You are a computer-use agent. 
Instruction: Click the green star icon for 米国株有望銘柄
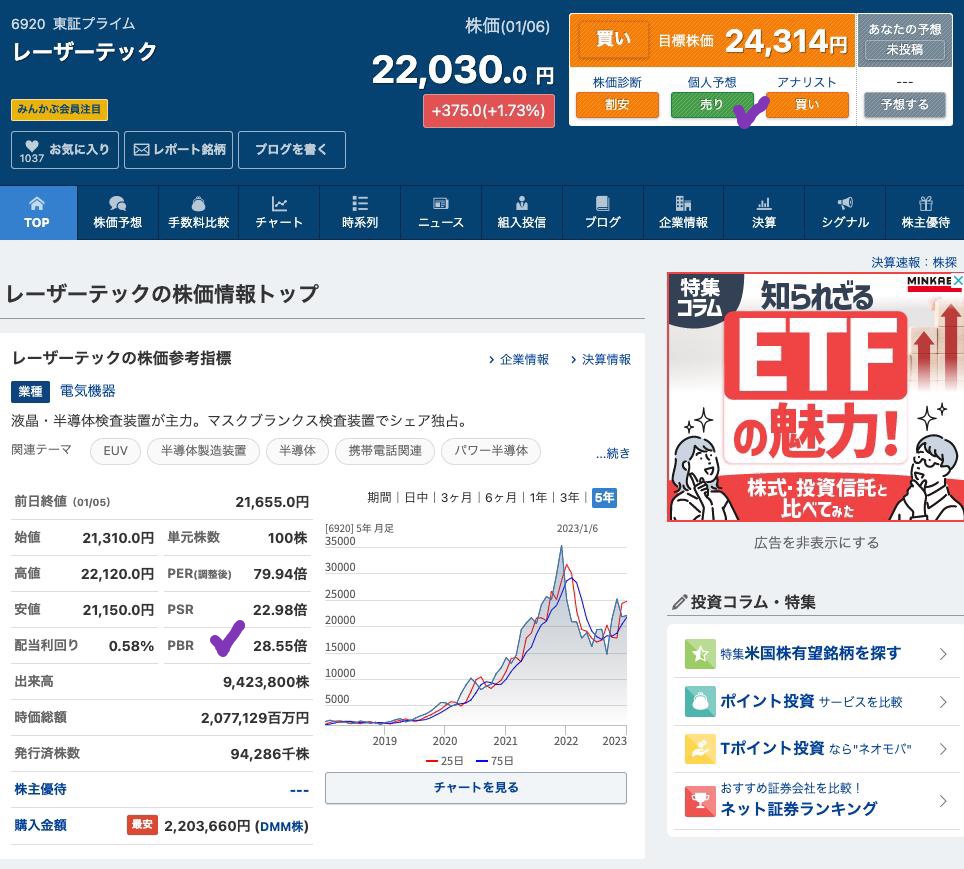[x=700, y=654]
